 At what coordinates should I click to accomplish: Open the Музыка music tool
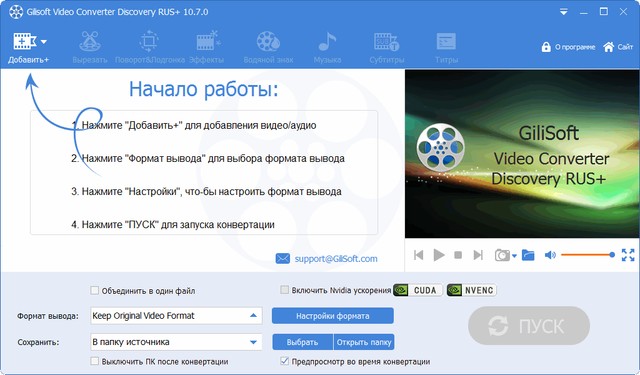pyautogui.click(x=327, y=47)
